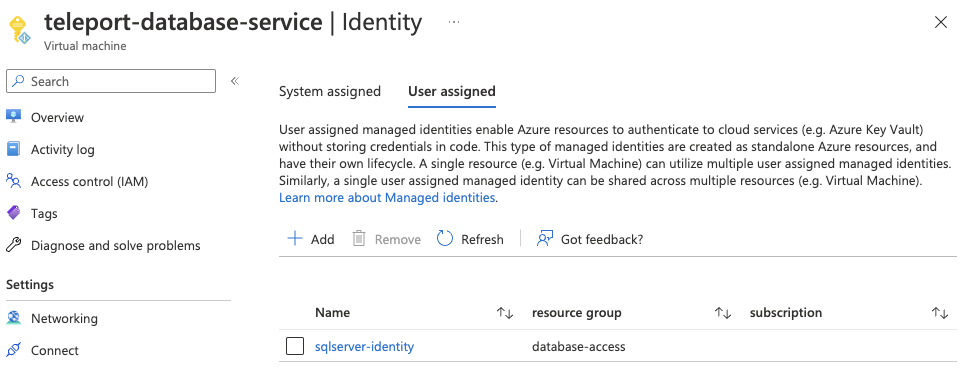This screenshot has width=965, height=375.
Task: Focus the sidebar Search box
Action: pos(111,81)
